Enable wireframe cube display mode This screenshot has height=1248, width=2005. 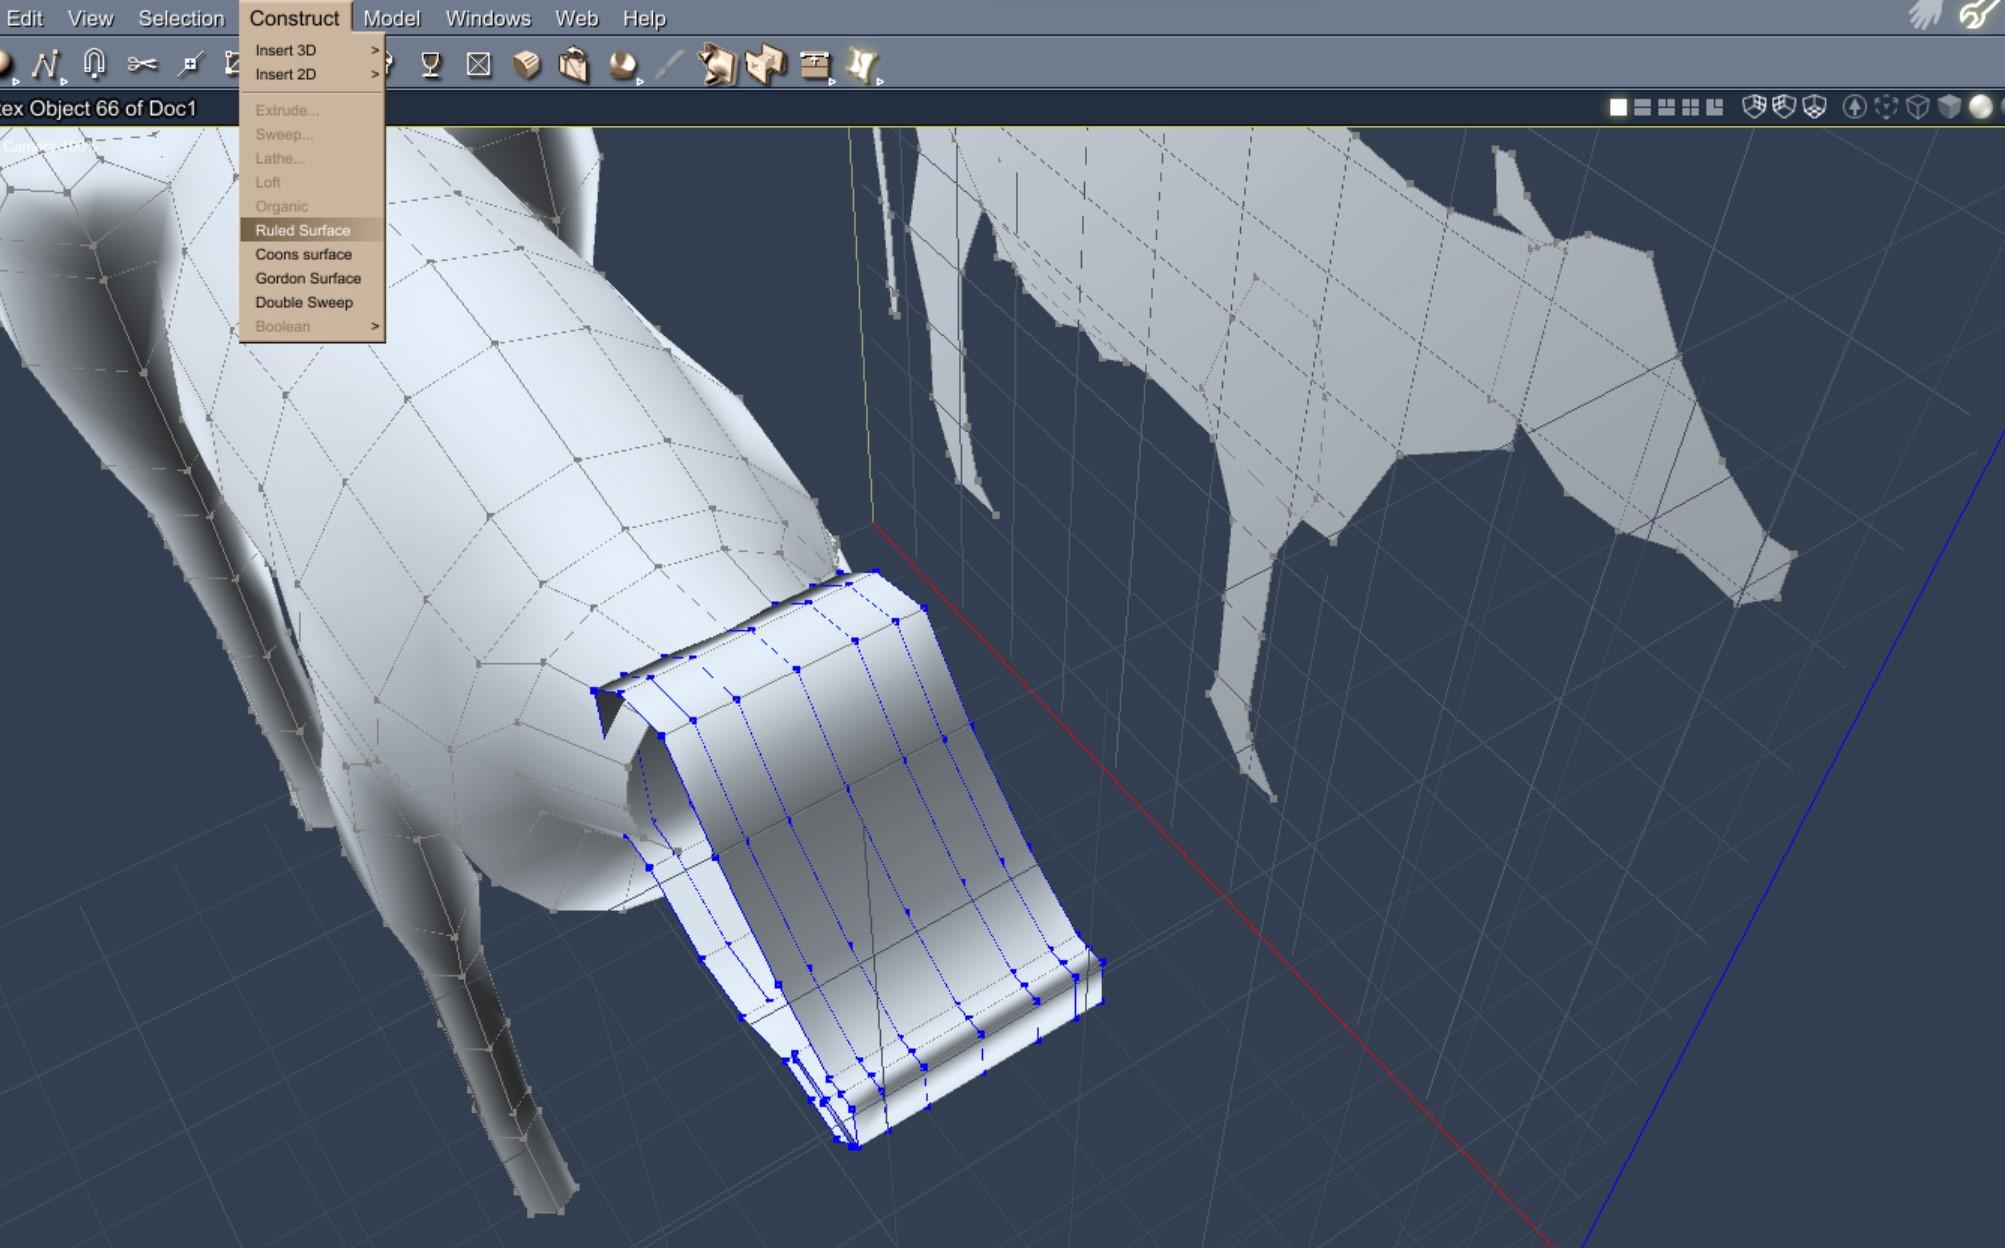1917,107
